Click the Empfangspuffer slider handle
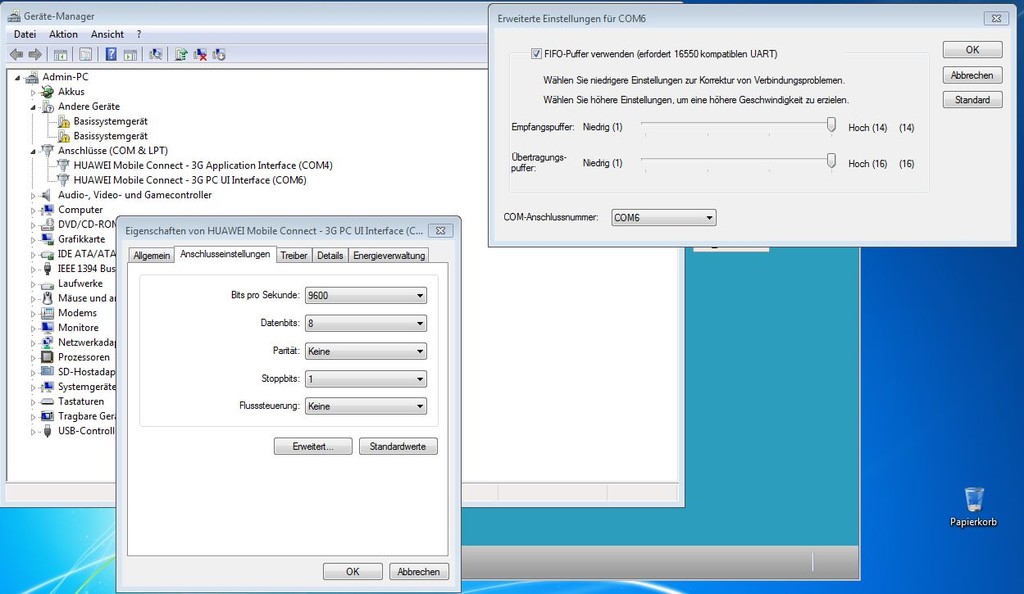The width and height of the screenshot is (1024, 594). (831, 125)
